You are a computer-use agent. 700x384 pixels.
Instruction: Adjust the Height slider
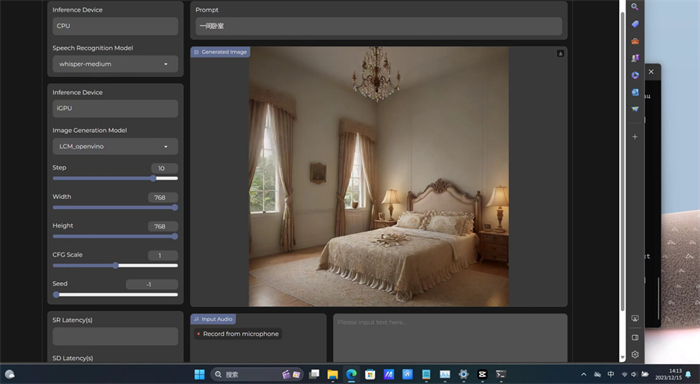click(115, 236)
